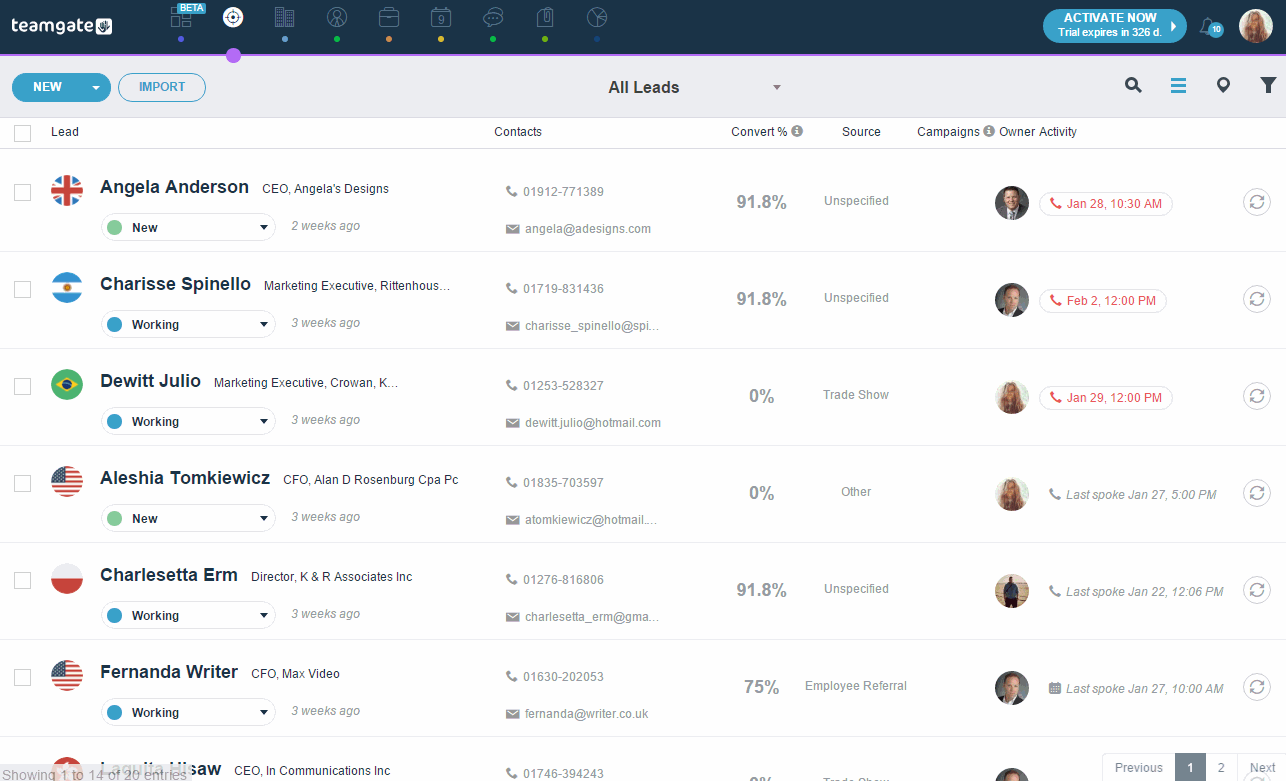The image size is (1286, 781).
Task: Open Dewitt Julio's Working status dropdown
Action: pos(188,421)
